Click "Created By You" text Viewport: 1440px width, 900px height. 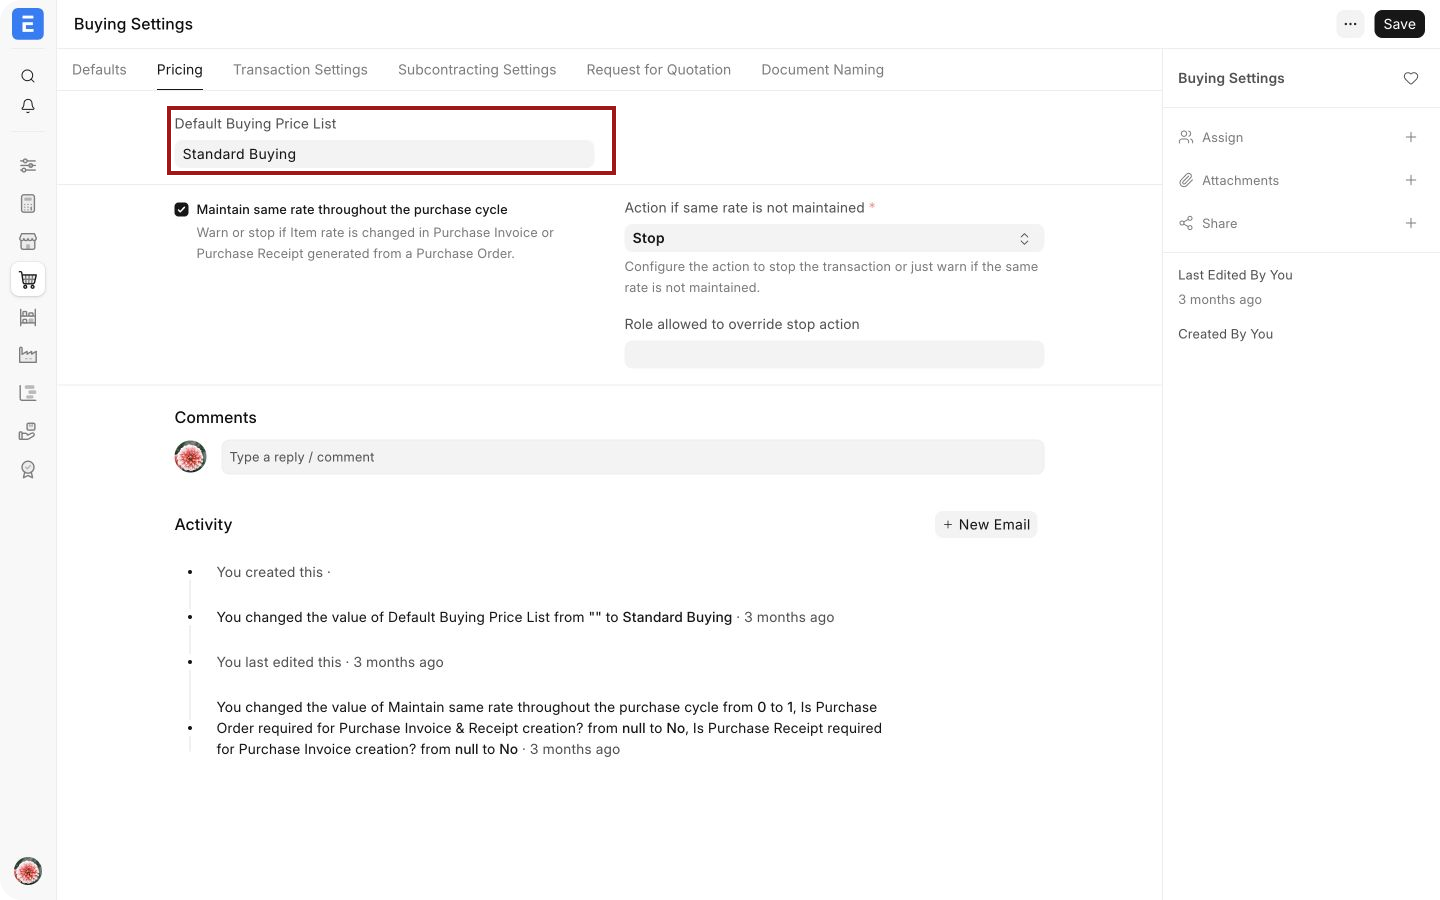click(x=1225, y=334)
